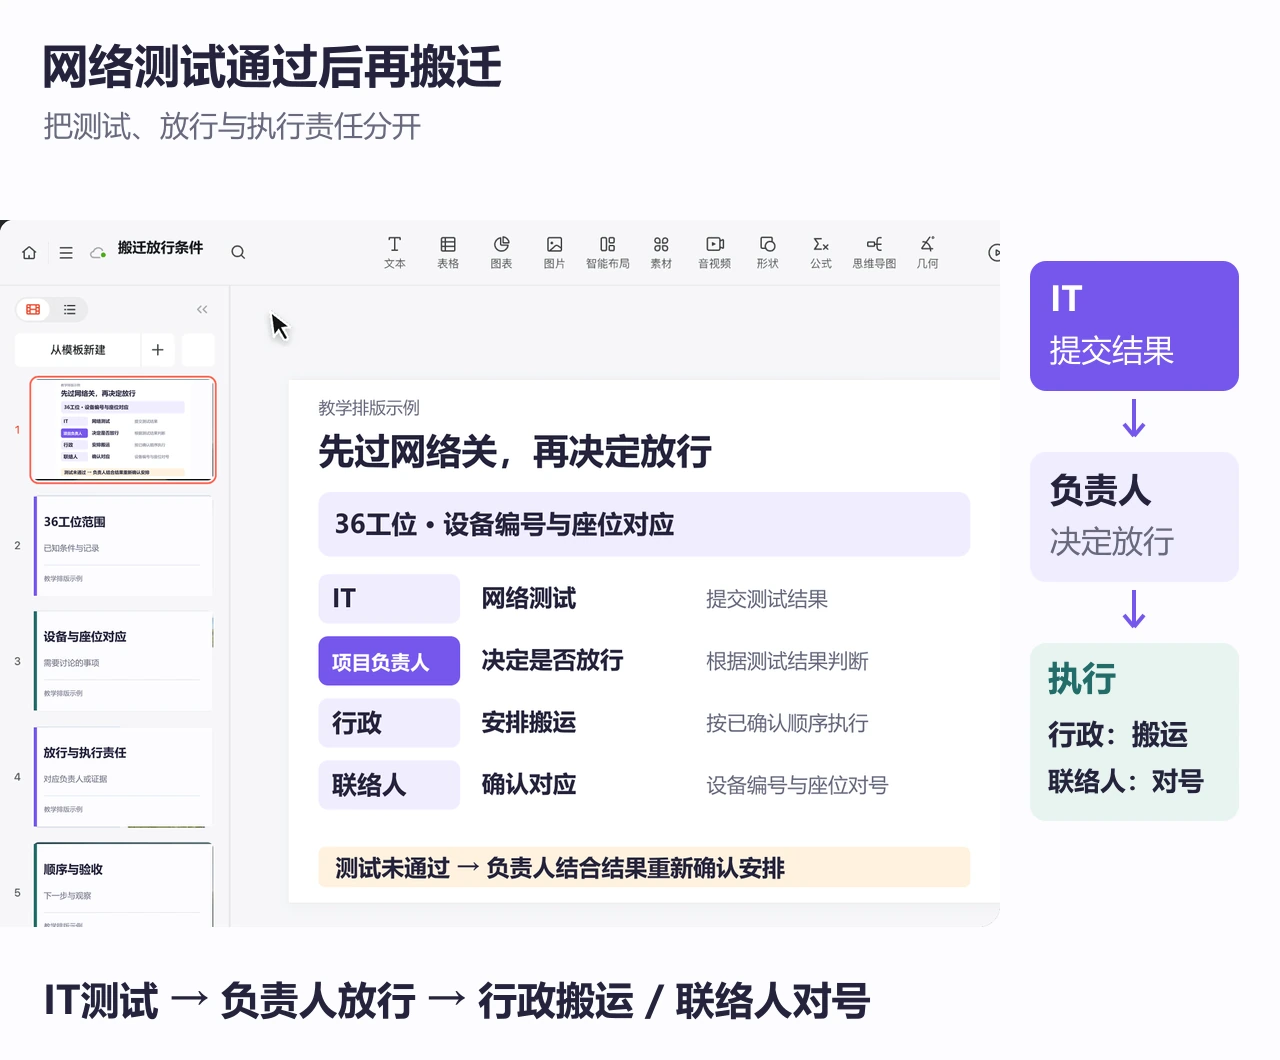Add a chart via 图表
Viewport: 1280px width, 1060px height.
pos(502,252)
